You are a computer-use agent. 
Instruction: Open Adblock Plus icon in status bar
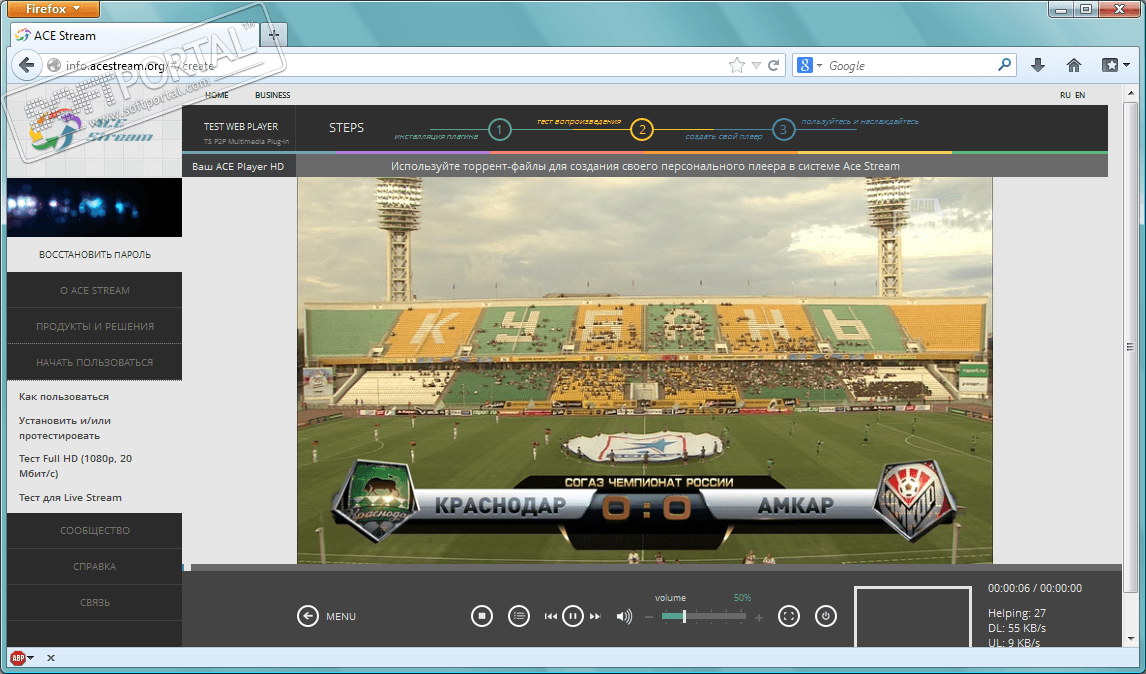click(18, 658)
